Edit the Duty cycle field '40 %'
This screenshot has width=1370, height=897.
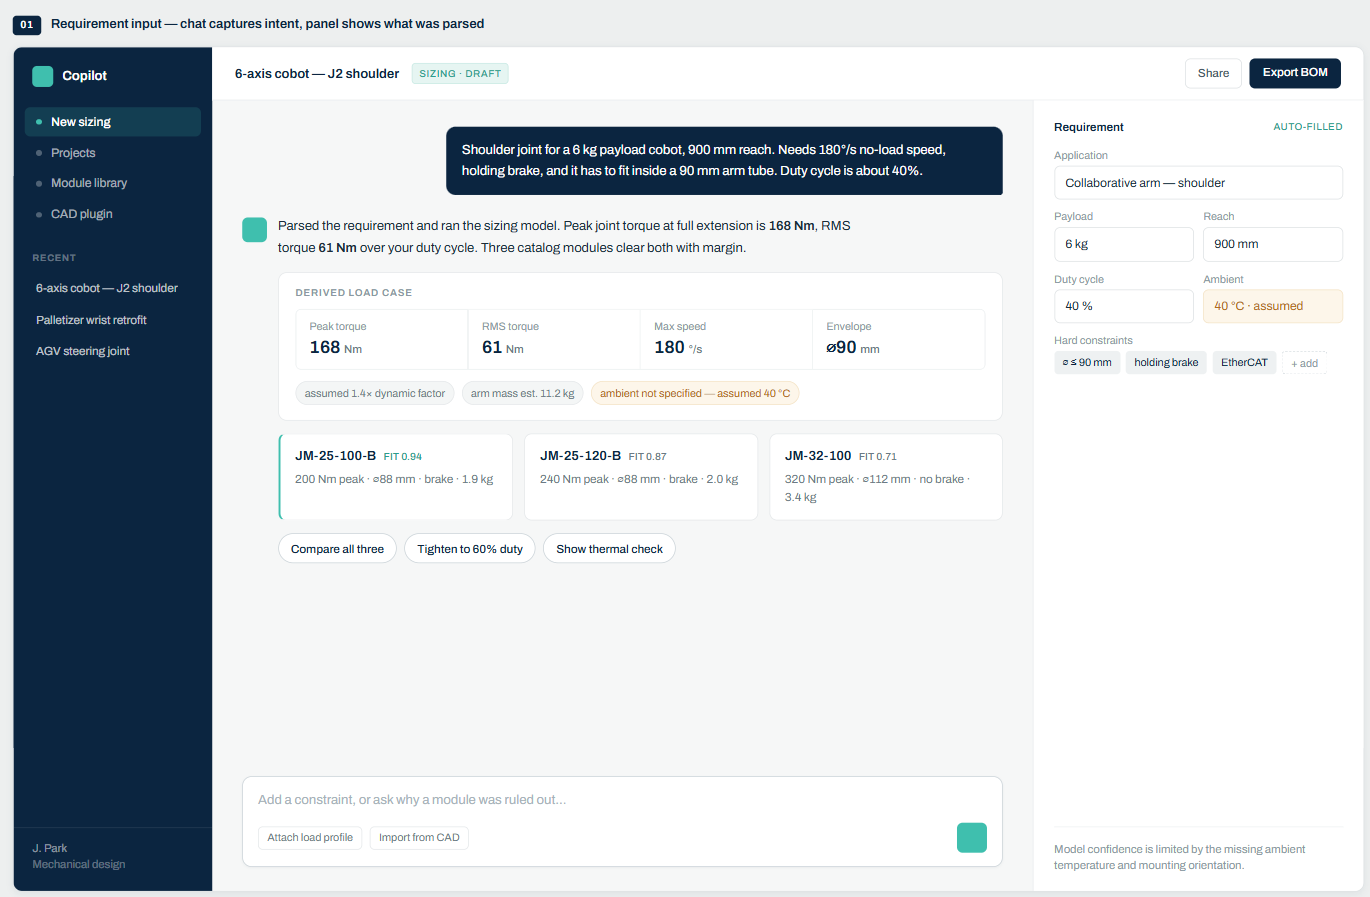click(x=1124, y=306)
